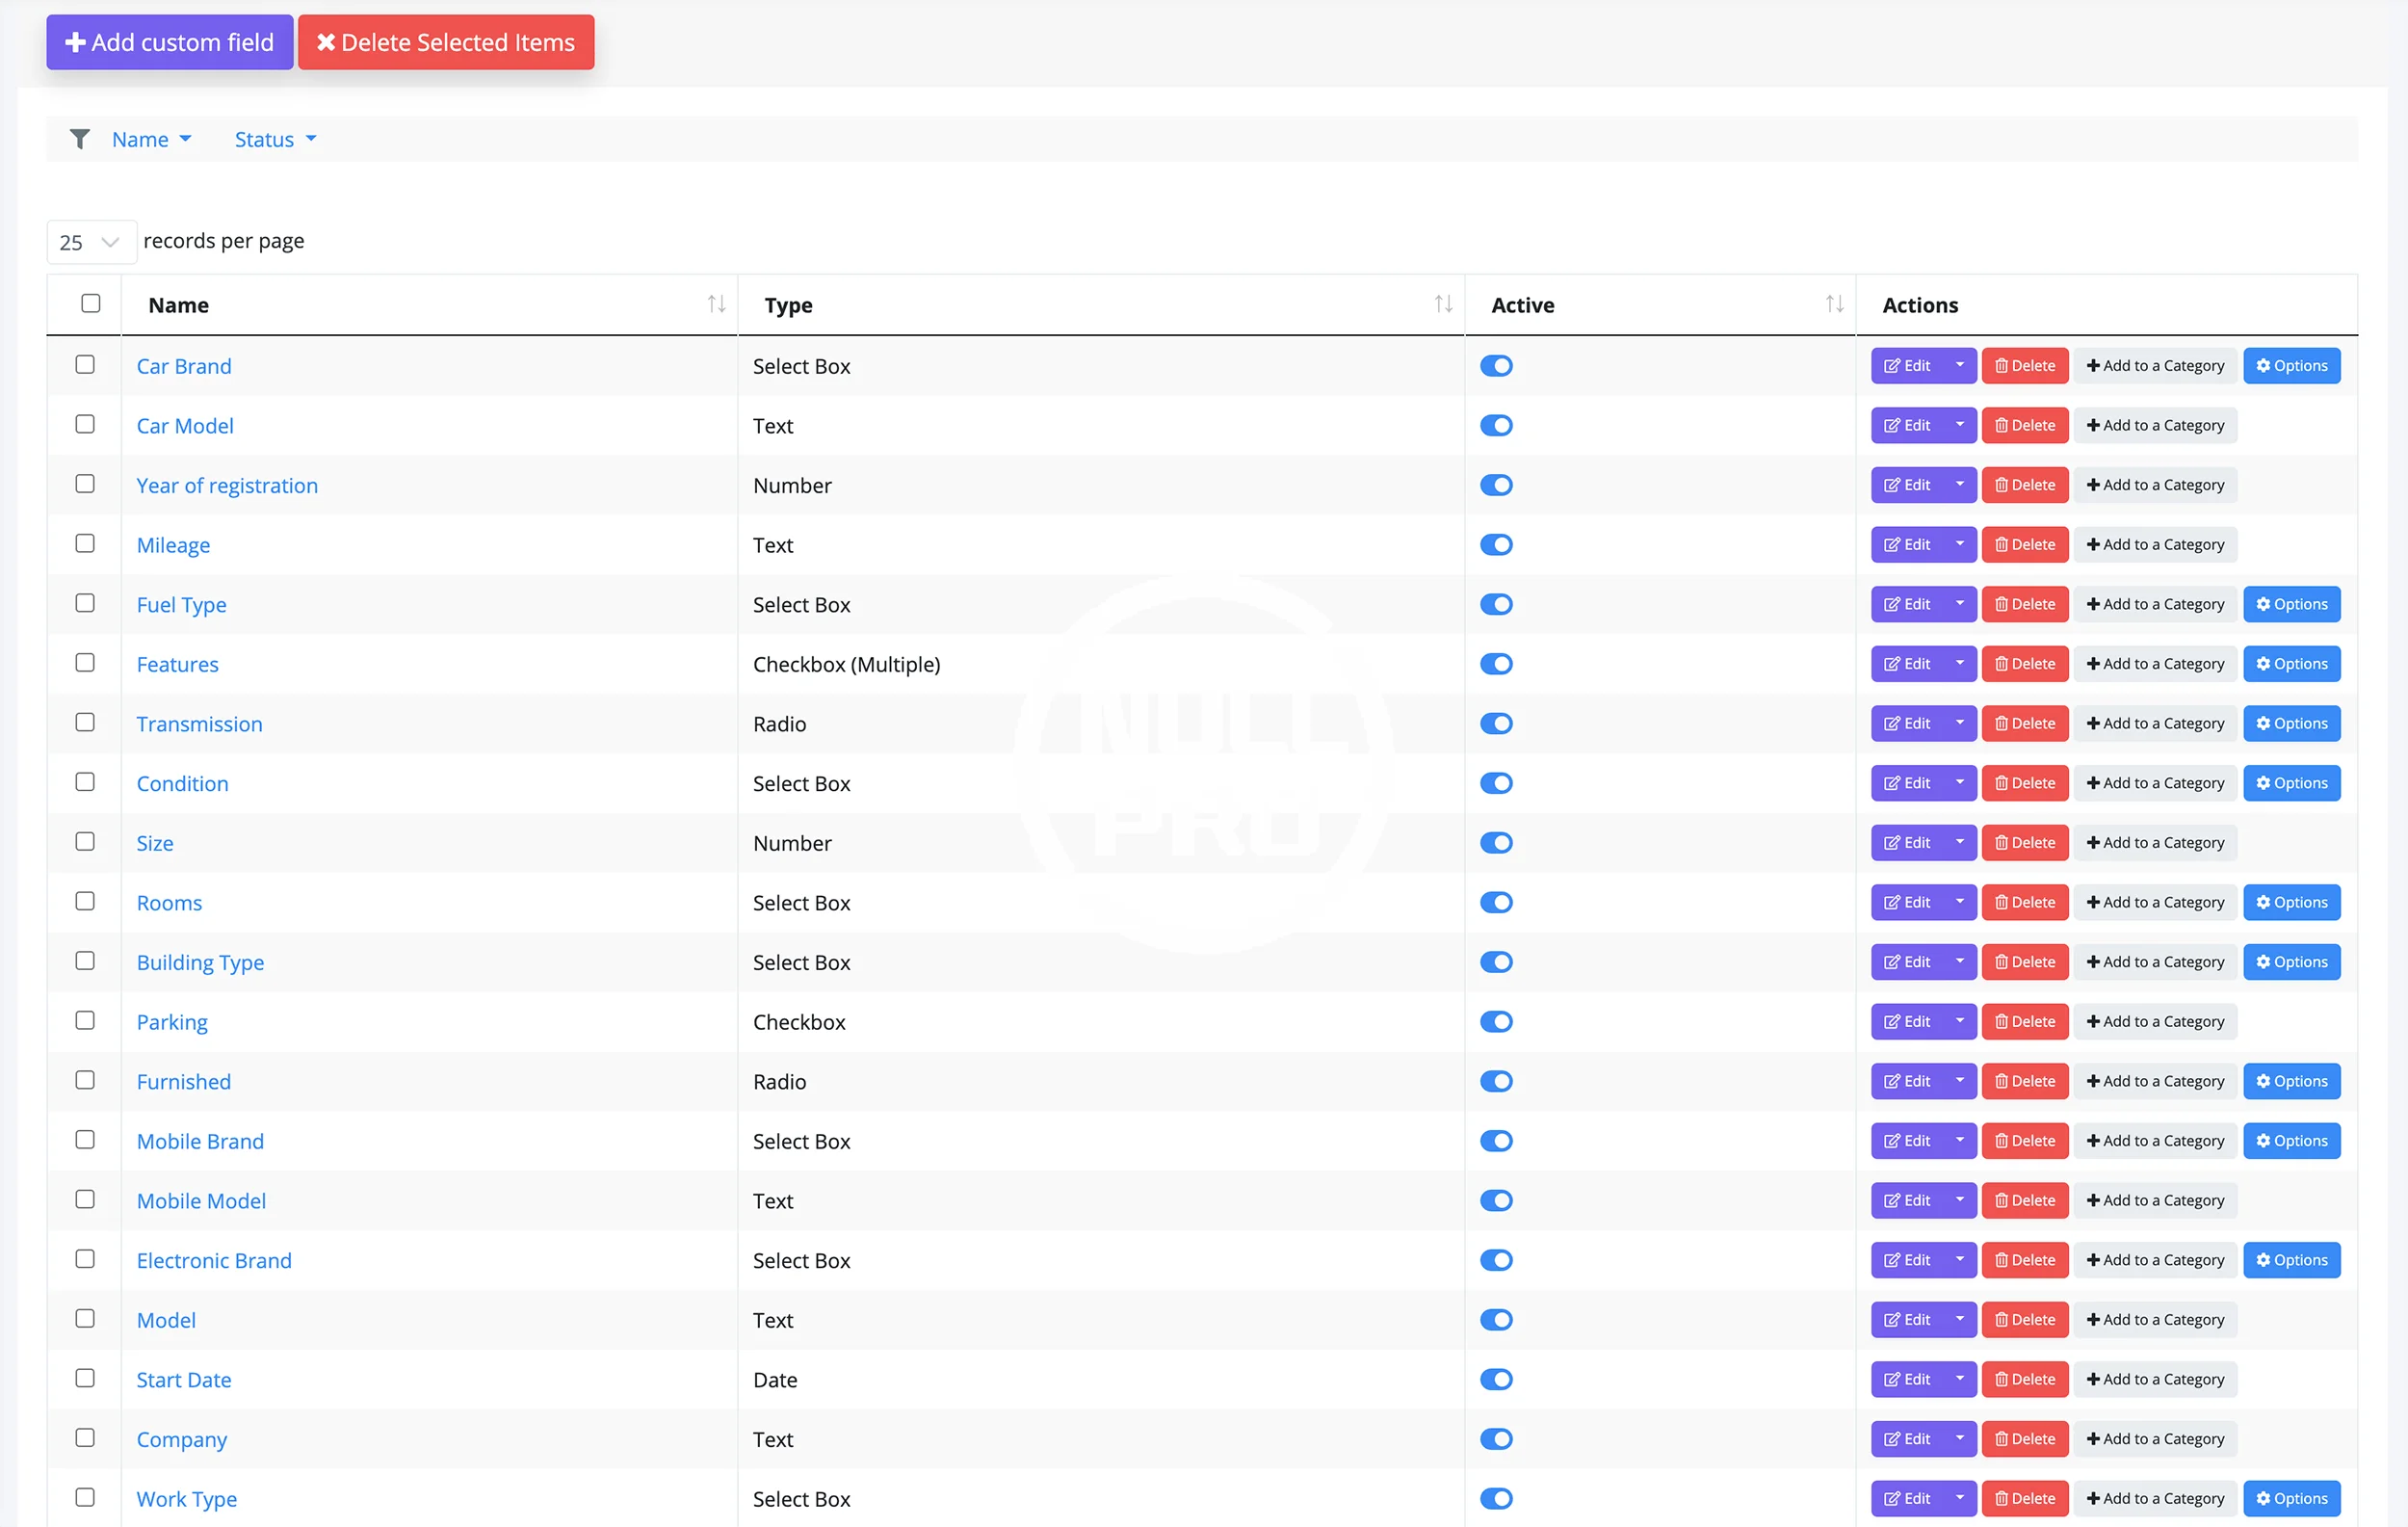Check the Features row checkbox

[x=85, y=663]
